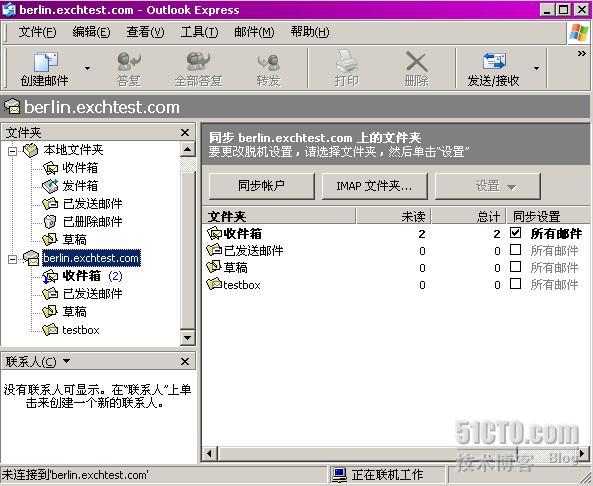
Task: Click 草稿 icon in sync folder list
Action: coord(214,267)
